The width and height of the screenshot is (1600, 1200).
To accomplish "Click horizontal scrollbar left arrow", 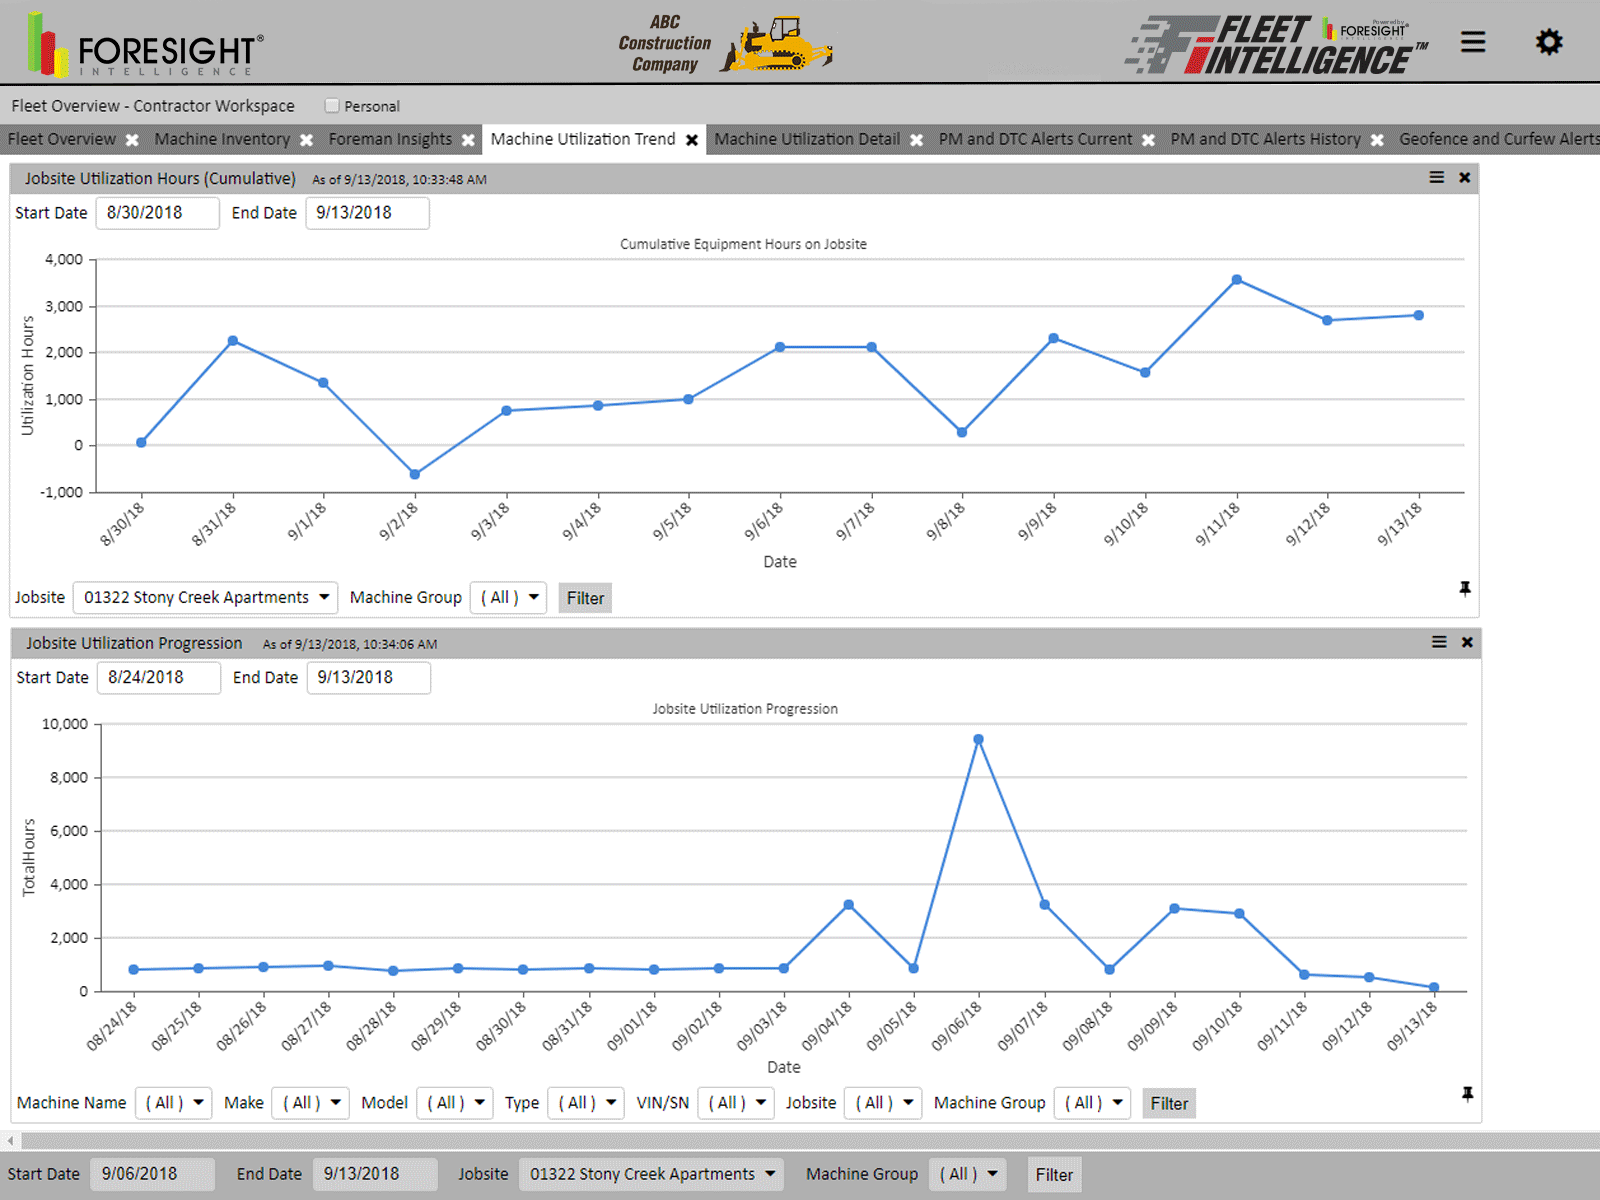I will [x=11, y=1140].
